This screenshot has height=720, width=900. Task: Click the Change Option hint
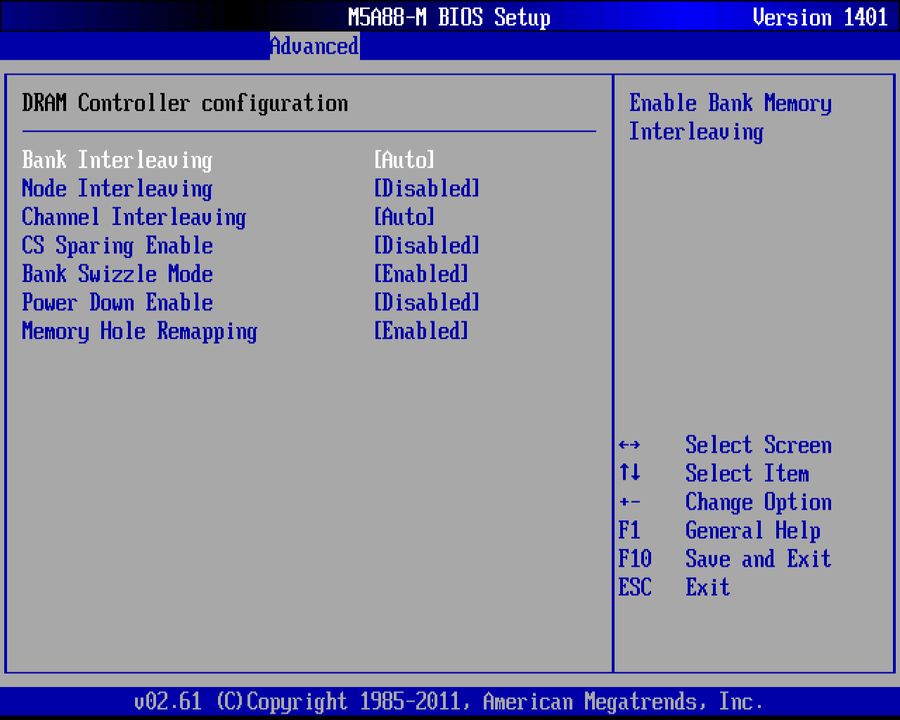pyautogui.click(x=758, y=502)
